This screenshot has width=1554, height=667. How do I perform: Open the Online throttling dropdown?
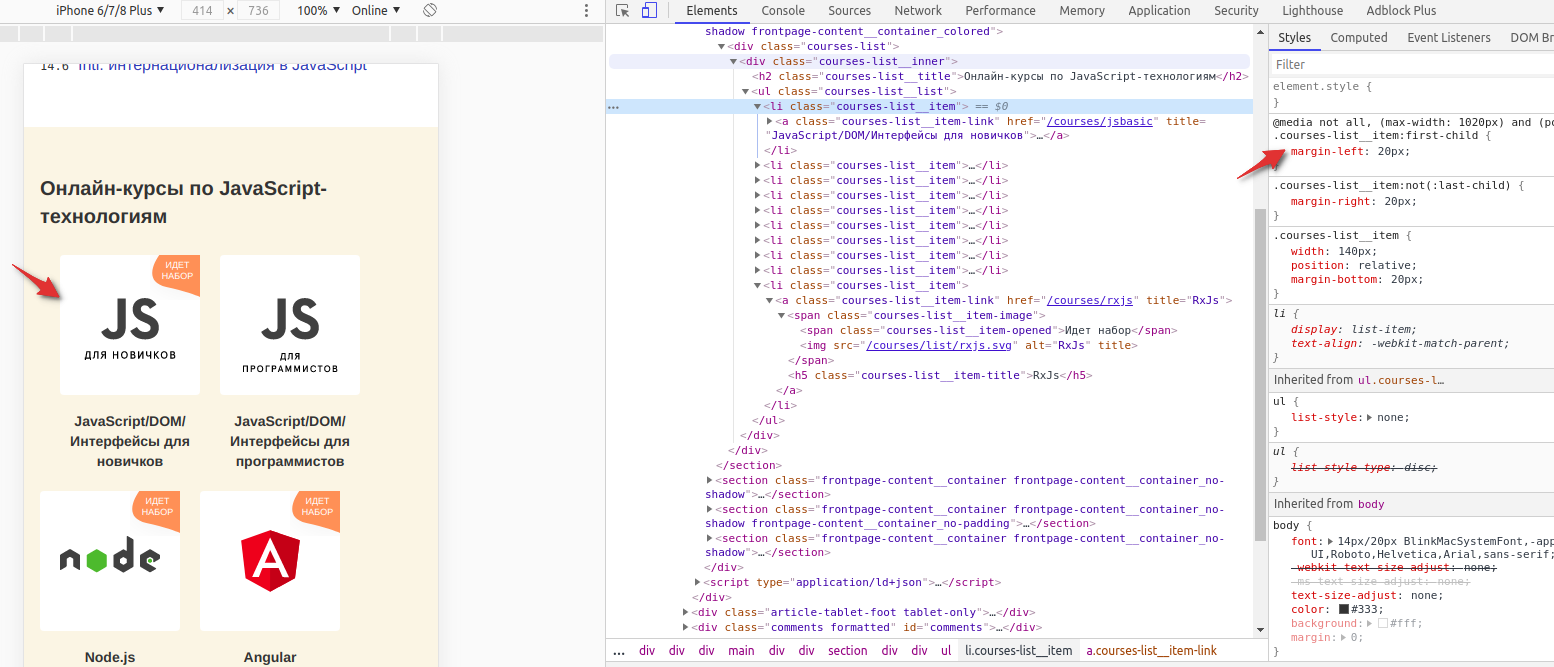(x=376, y=10)
